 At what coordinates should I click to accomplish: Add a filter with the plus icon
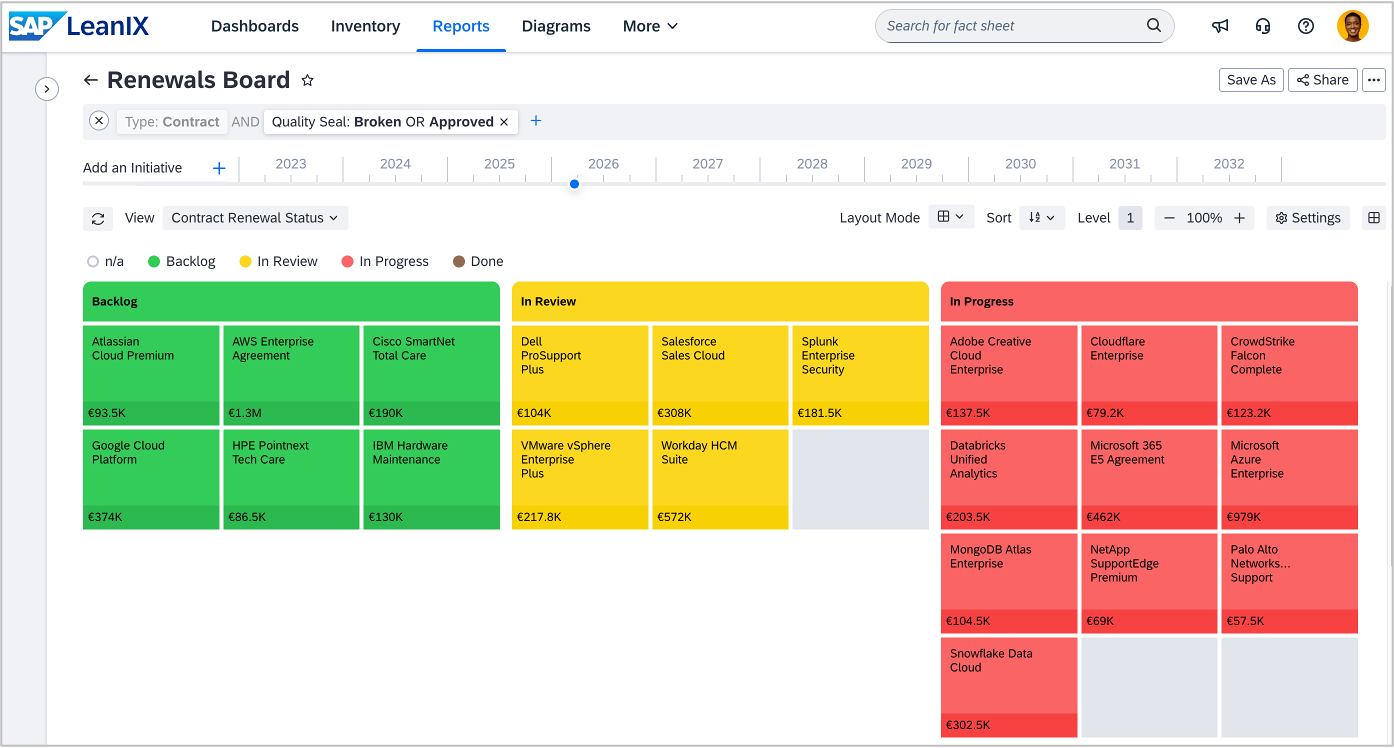coord(536,121)
